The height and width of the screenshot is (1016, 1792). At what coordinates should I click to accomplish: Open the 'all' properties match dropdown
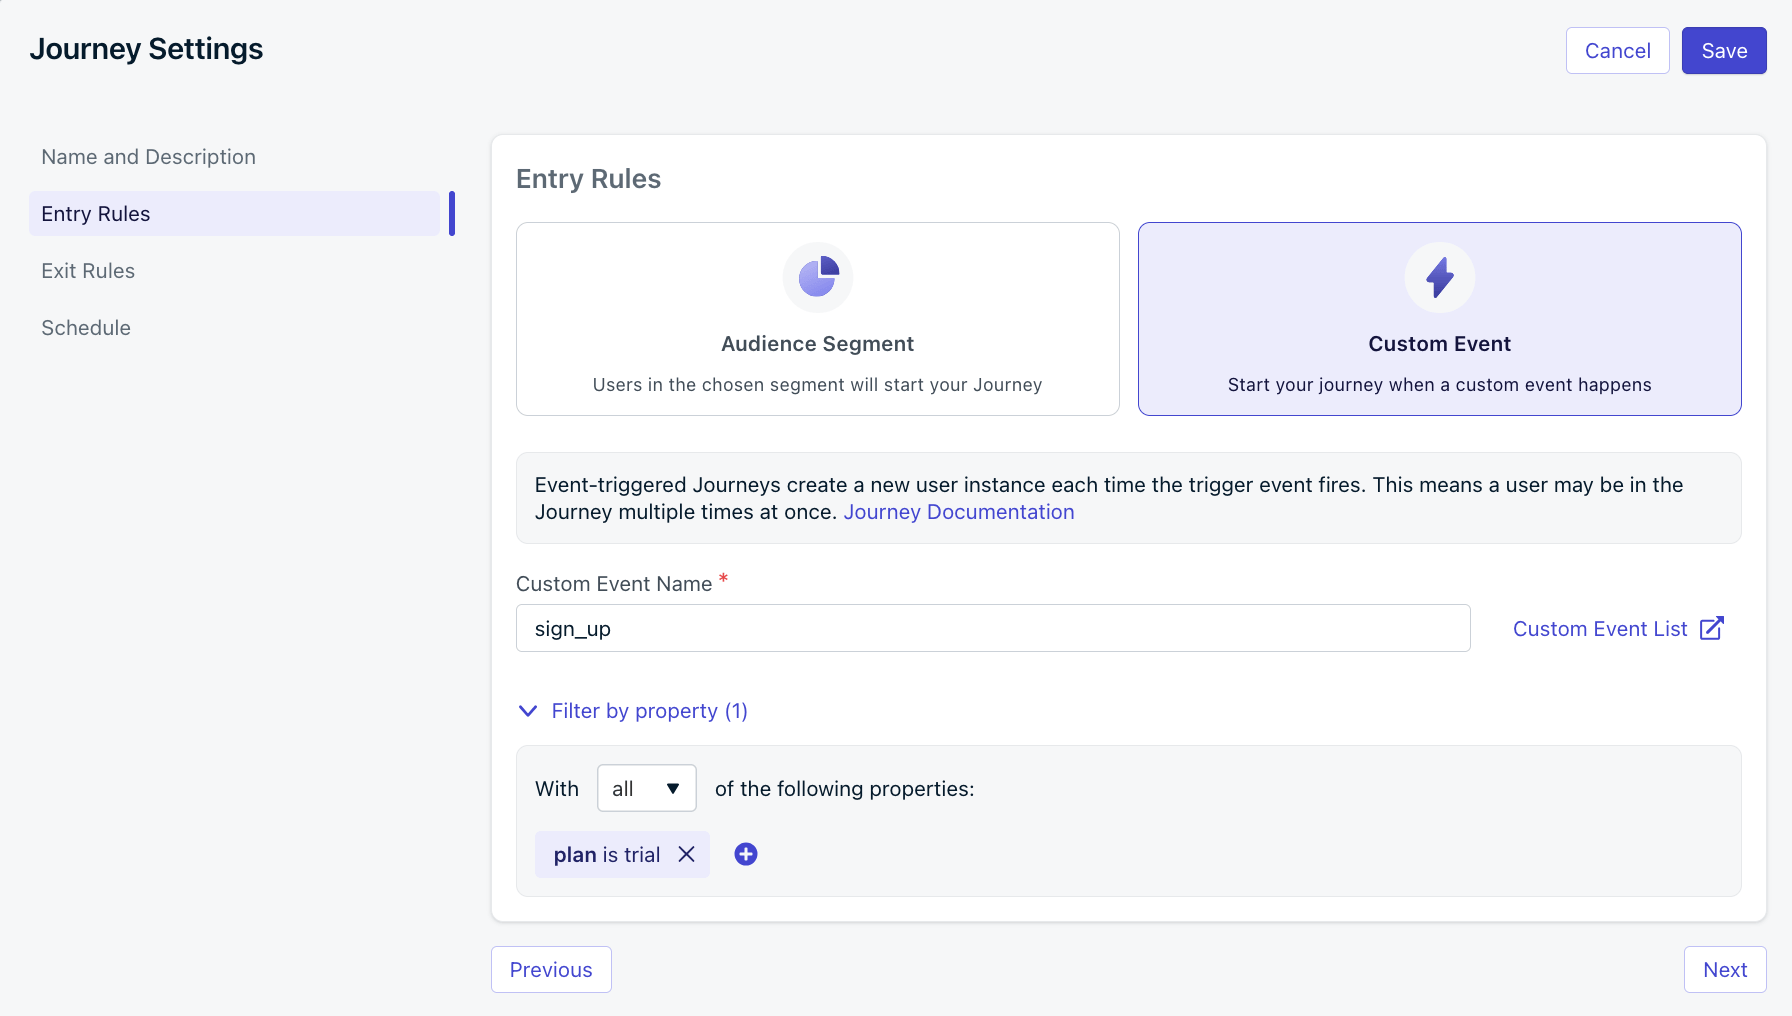(x=646, y=788)
